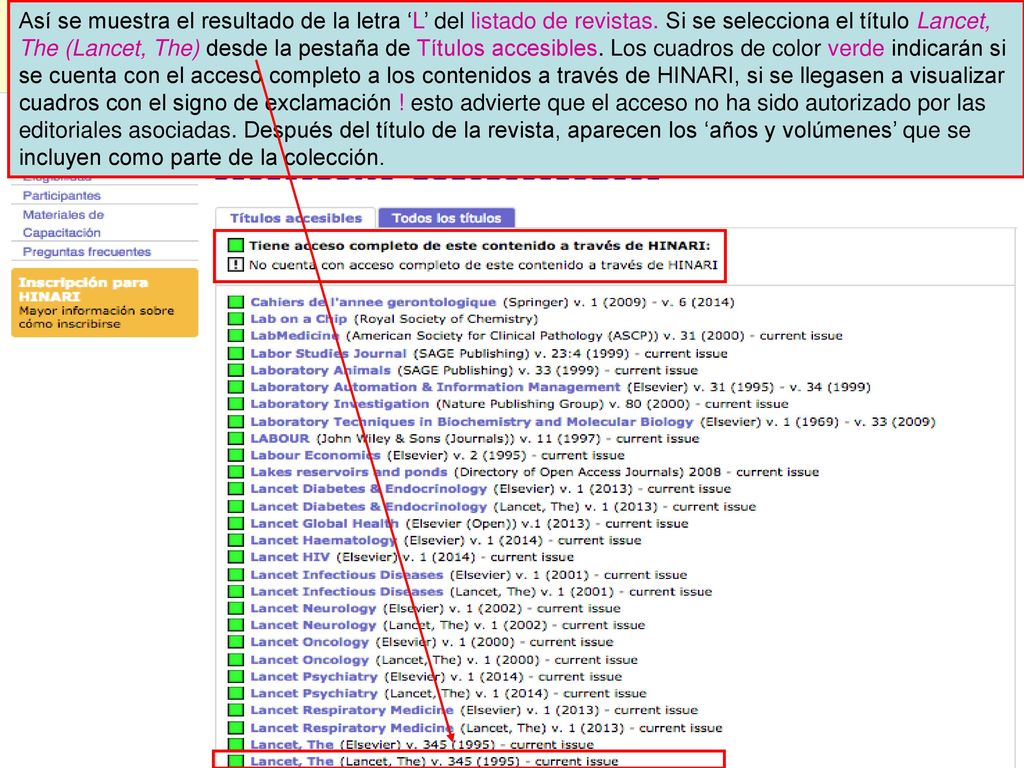Open Laboratory Automation & Information Management
Viewport: 1024px width, 768px height.
coord(435,387)
